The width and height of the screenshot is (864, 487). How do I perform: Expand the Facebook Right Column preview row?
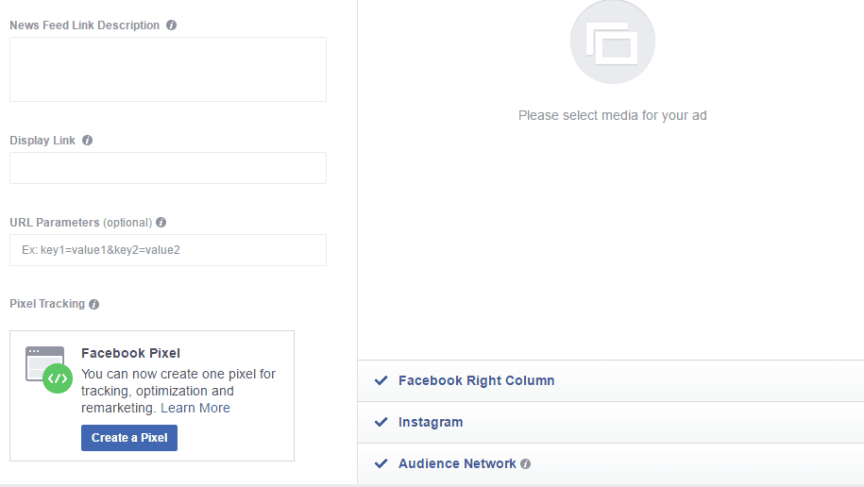point(611,381)
